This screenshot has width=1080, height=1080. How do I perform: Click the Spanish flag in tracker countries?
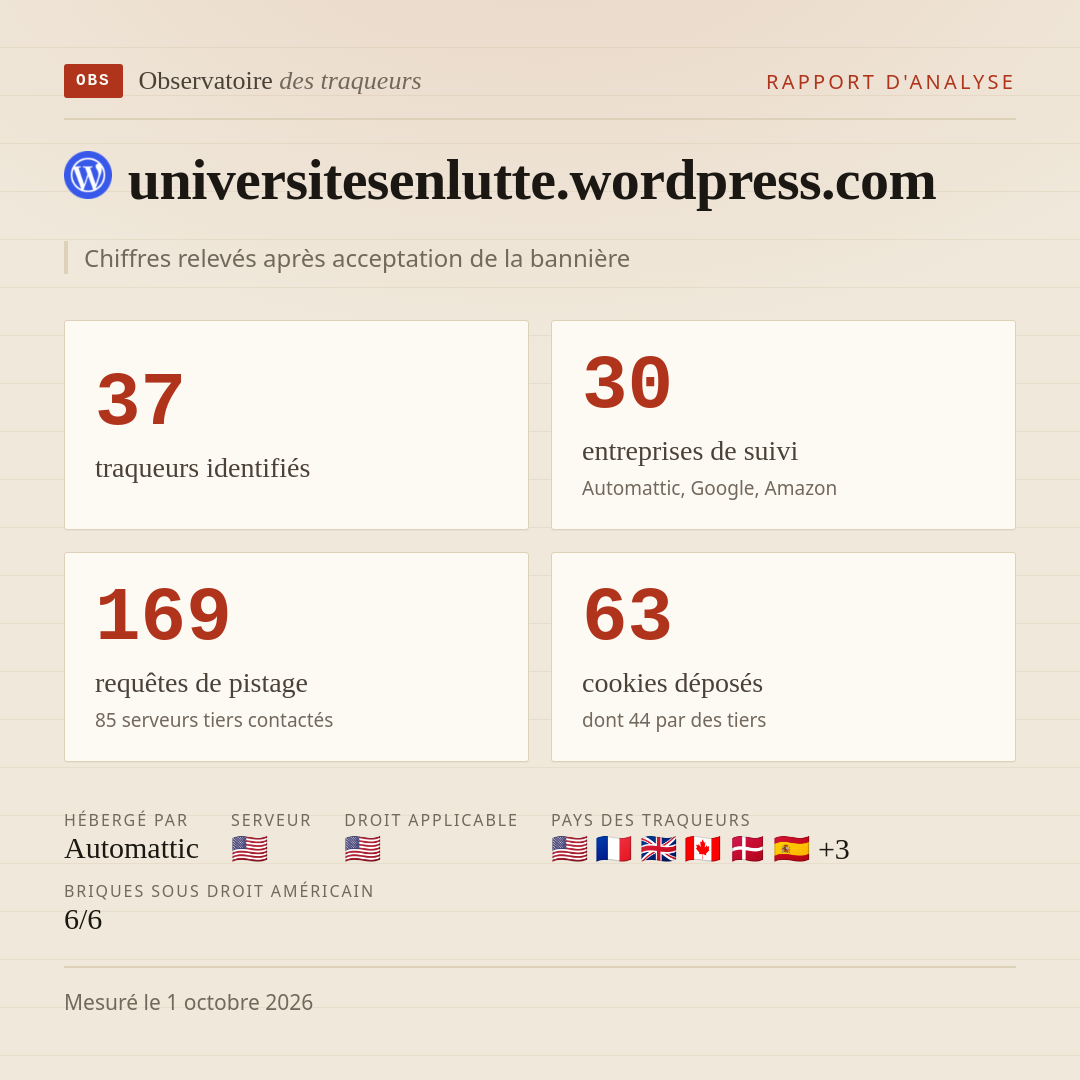click(791, 849)
